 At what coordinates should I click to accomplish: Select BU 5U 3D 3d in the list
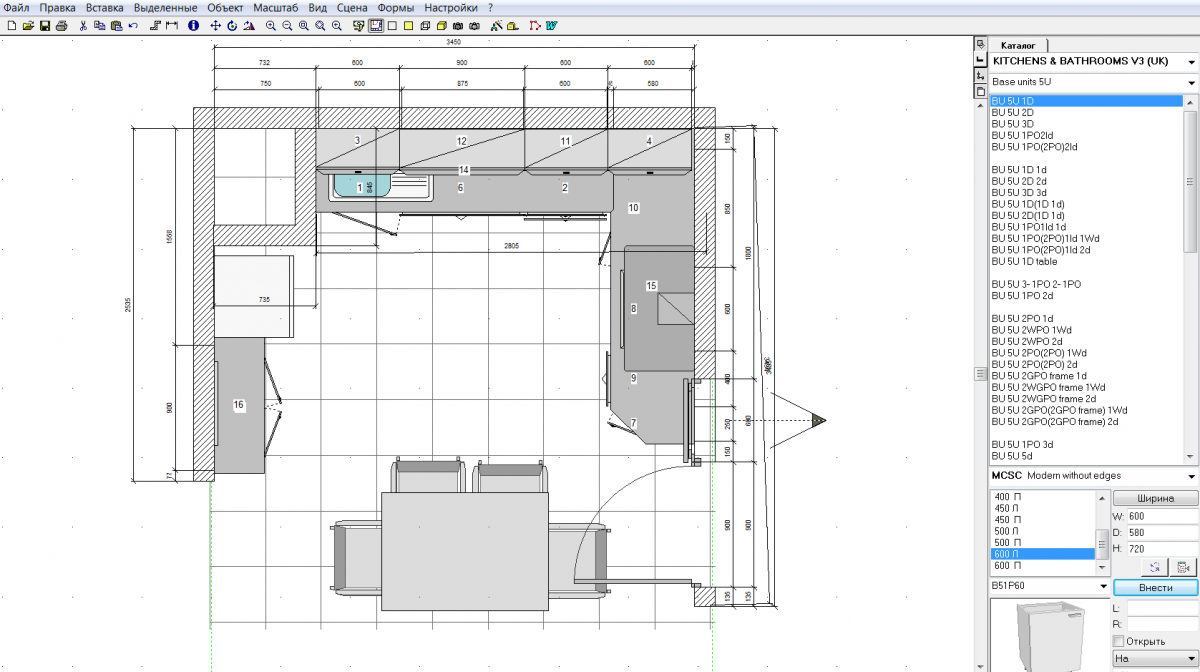coord(1085,192)
